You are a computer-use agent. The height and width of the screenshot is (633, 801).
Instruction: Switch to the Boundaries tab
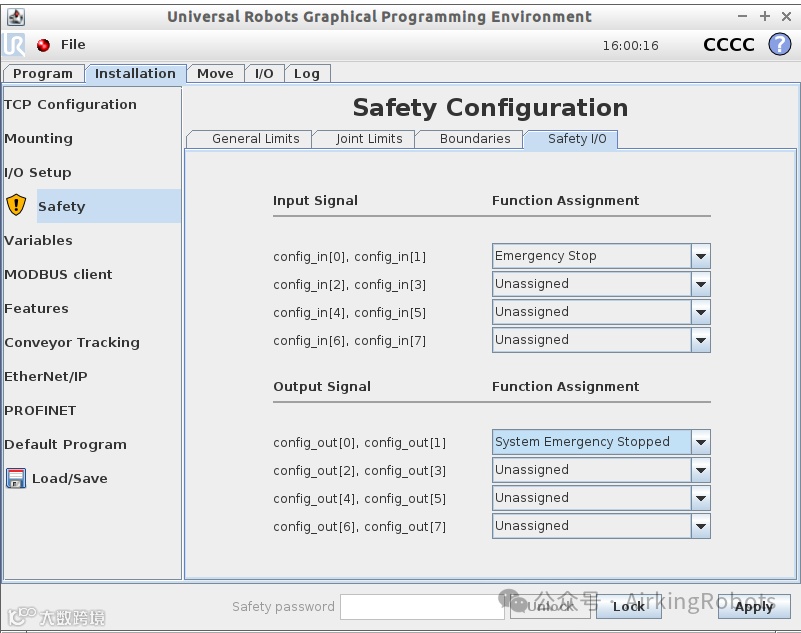[475, 139]
